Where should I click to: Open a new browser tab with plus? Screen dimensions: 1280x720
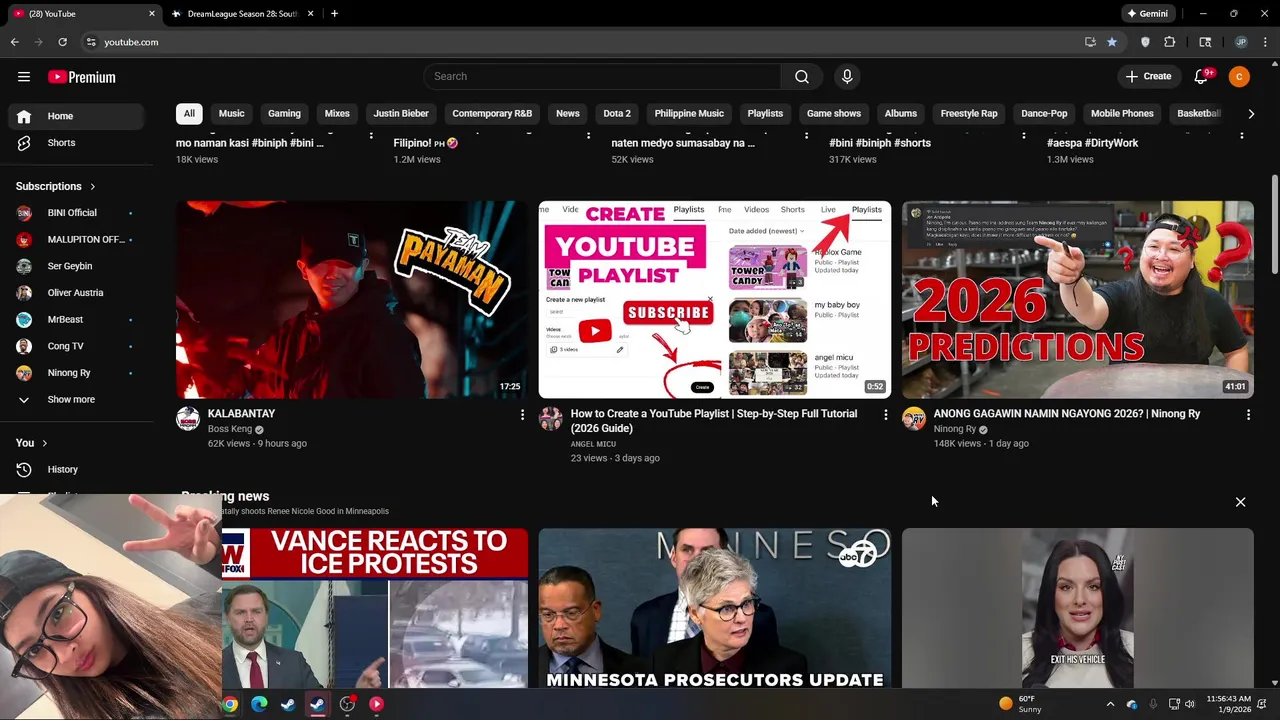(x=334, y=14)
